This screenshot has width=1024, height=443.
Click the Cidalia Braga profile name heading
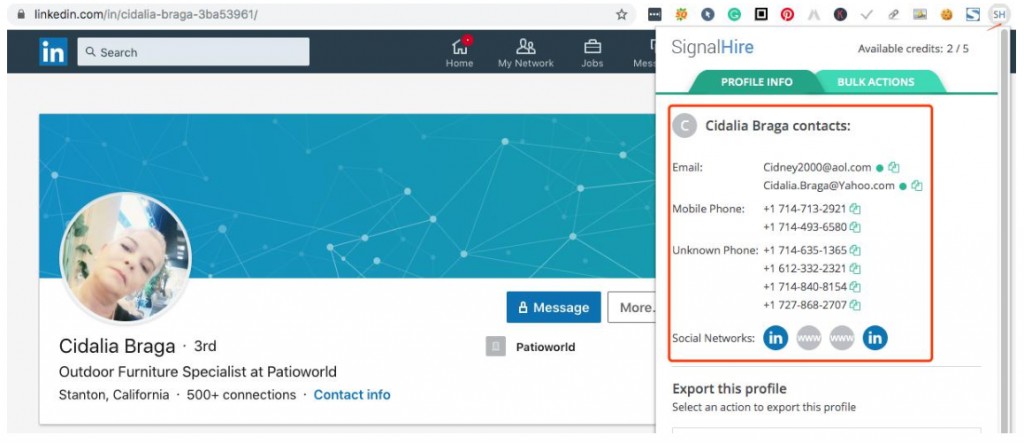tap(117, 346)
